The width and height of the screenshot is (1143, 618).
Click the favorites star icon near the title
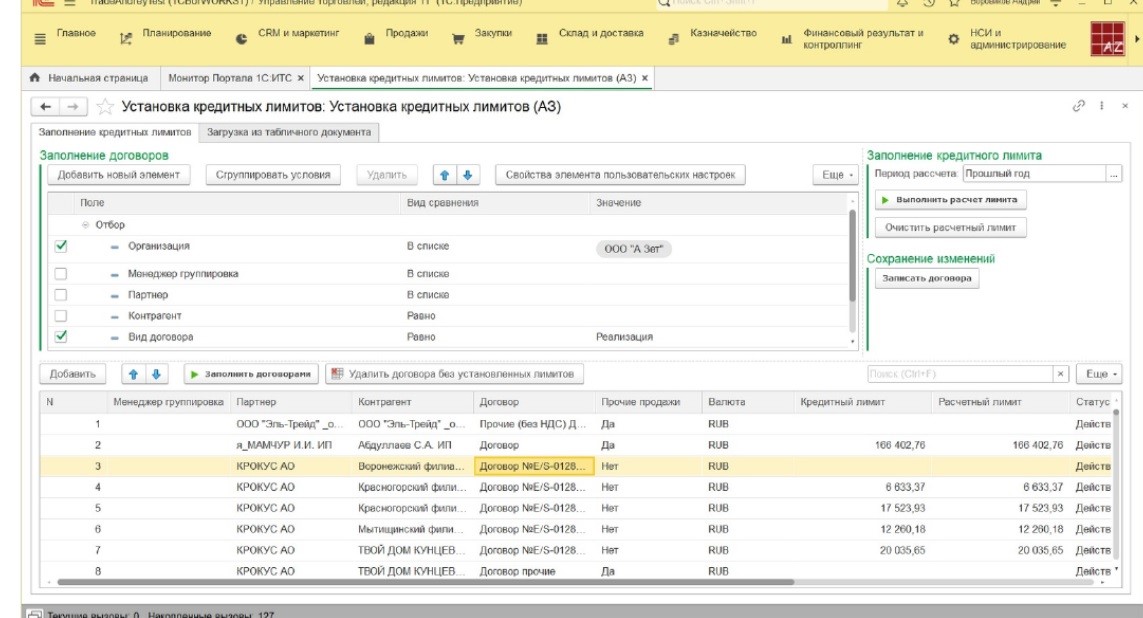click(104, 107)
